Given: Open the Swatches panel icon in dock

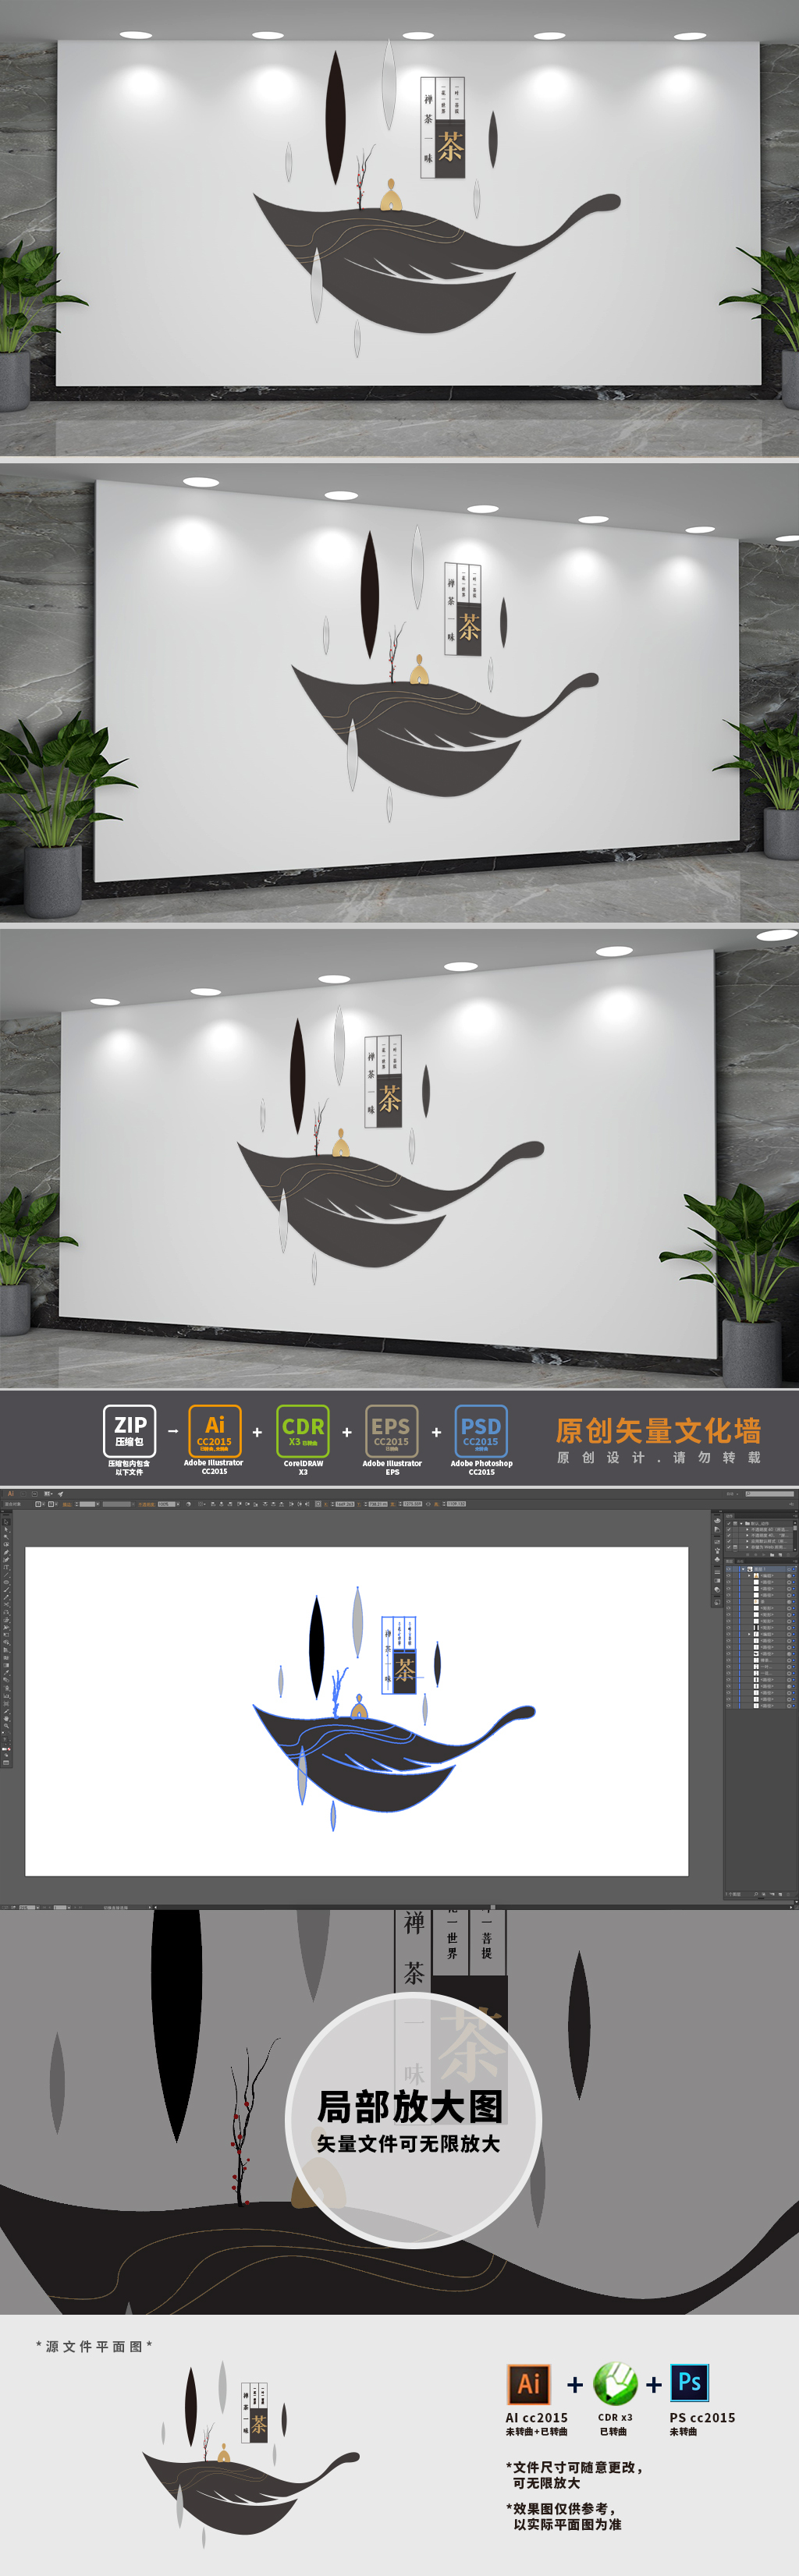Looking at the screenshot, I should pos(717,1542).
